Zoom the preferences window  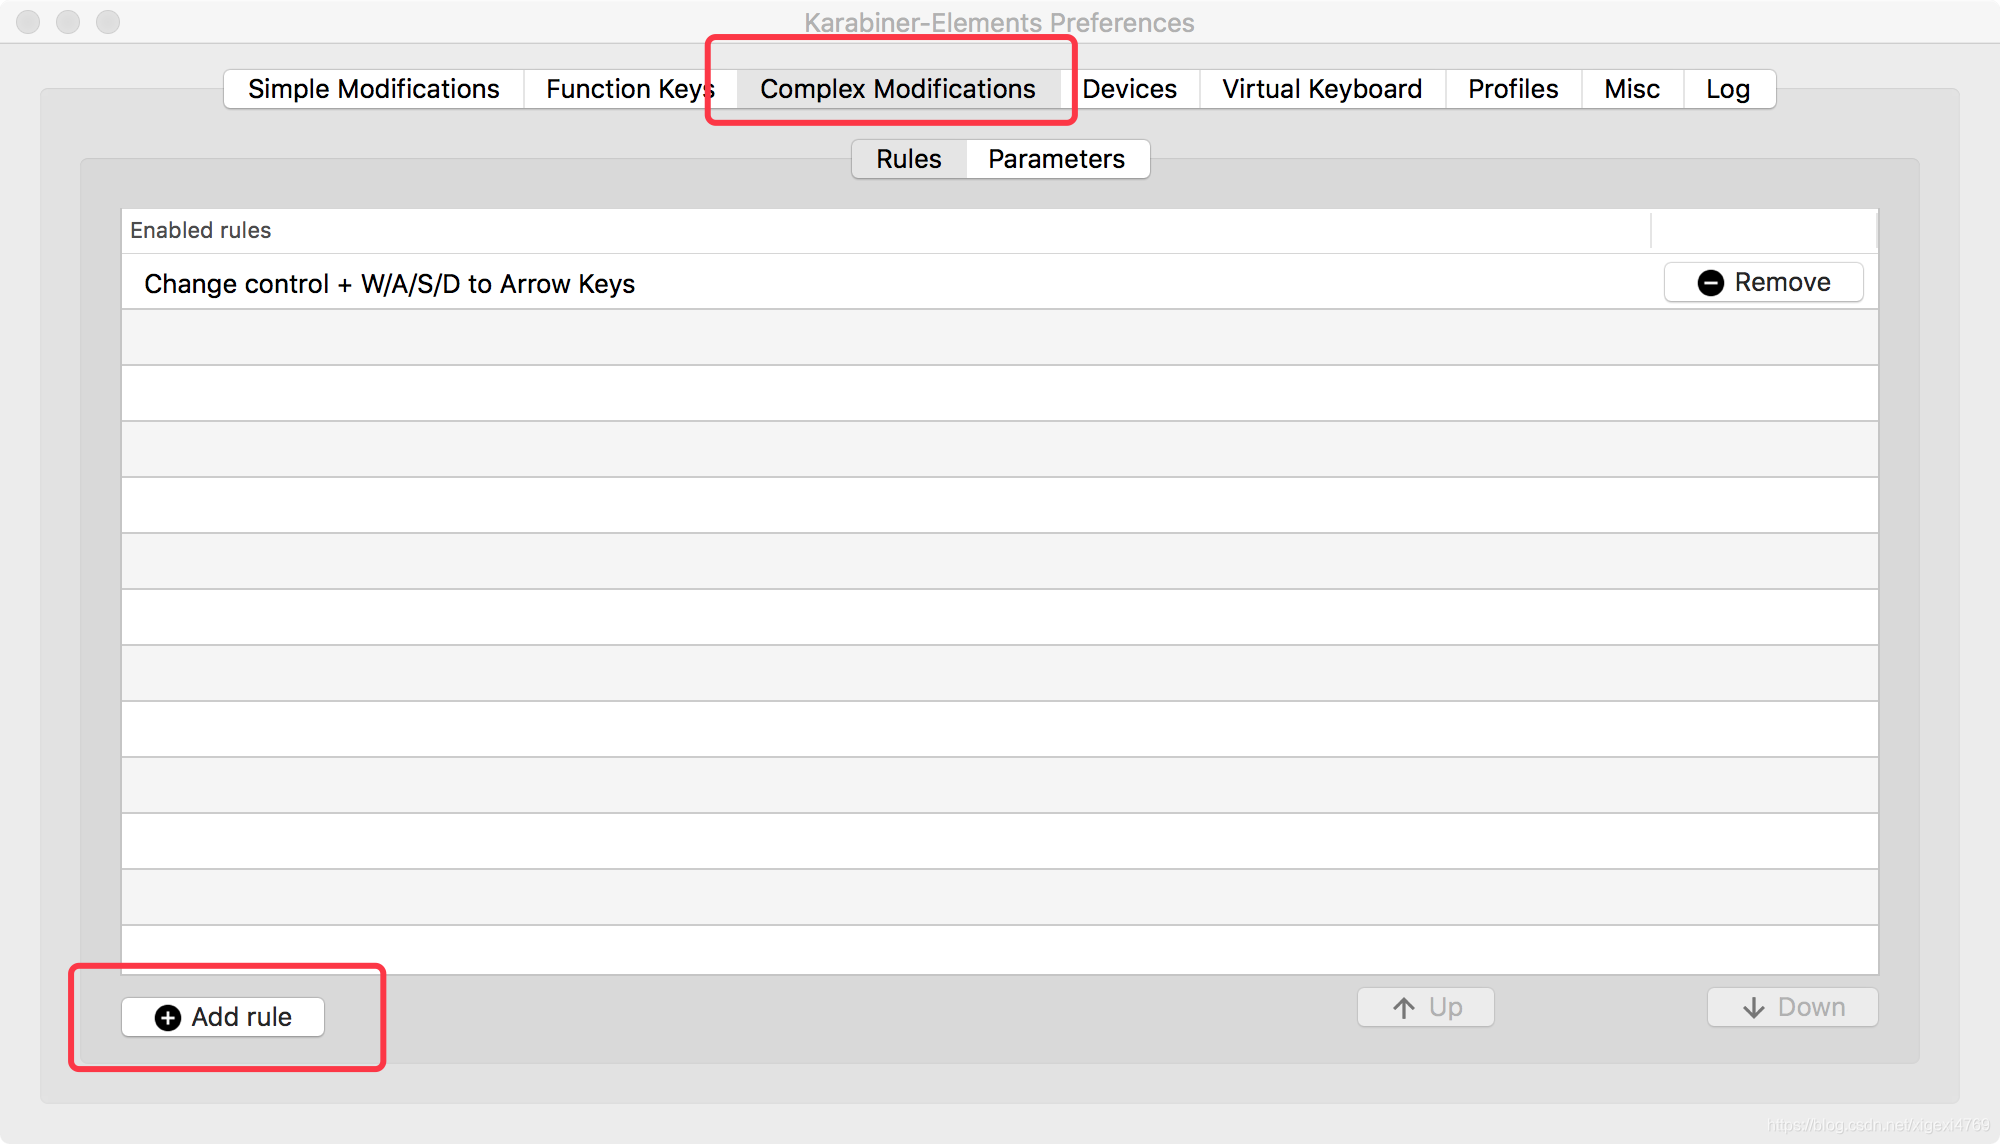[108, 22]
